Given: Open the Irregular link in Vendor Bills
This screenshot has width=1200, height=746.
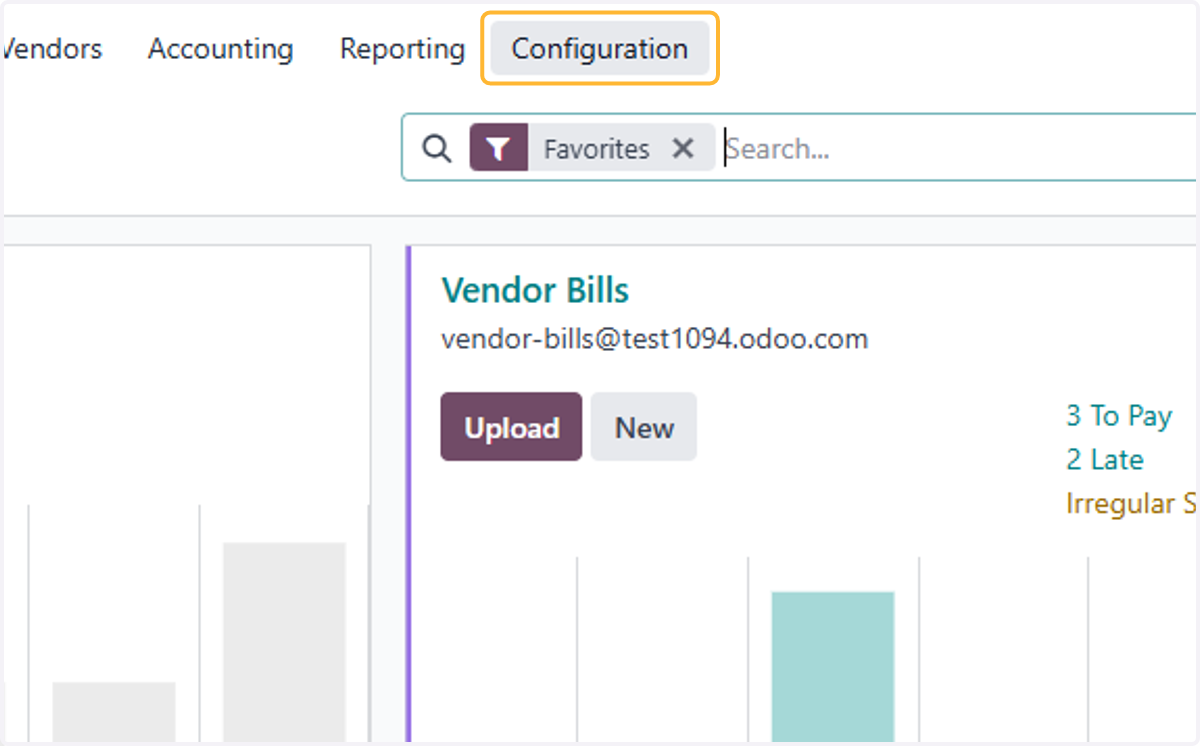Looking at the screenshot, I should [x=1133, y=503].
